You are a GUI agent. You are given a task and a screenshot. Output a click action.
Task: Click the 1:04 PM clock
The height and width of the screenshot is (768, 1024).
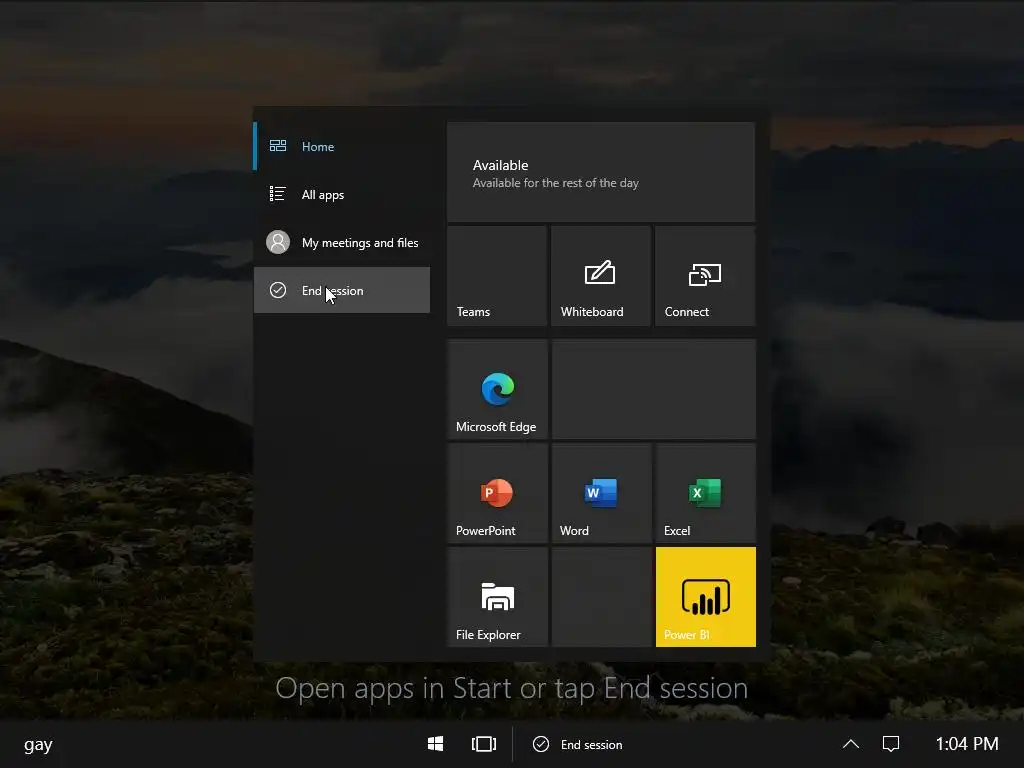967,744
